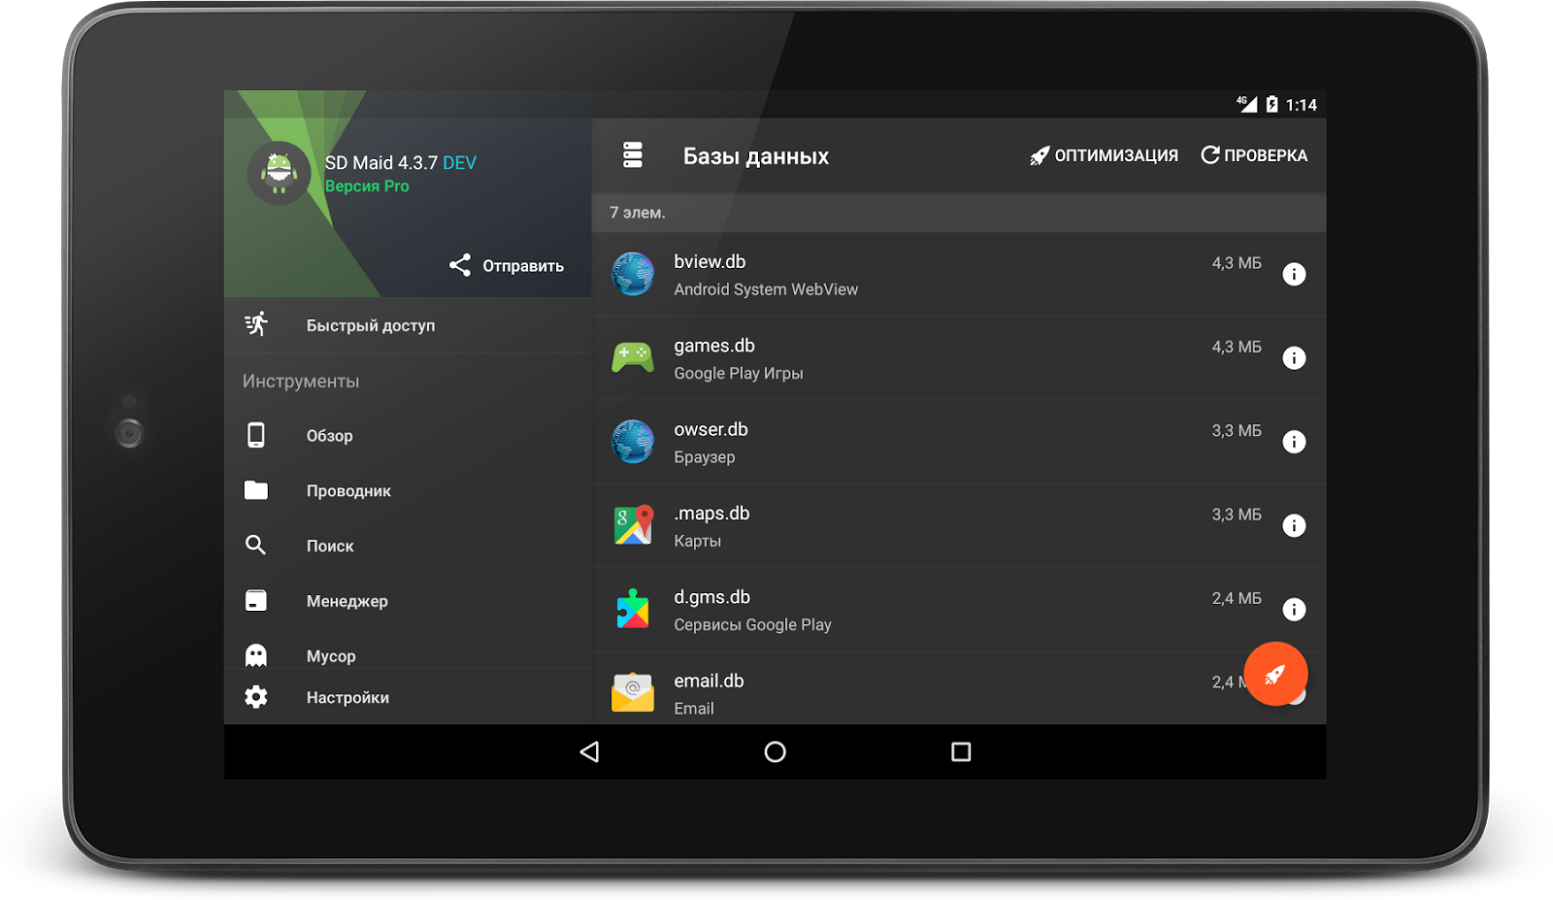The width and height of the screenshot is (1553, 900).
Task: Click the ghost icon next to Мусор
Action: (256, 655)
